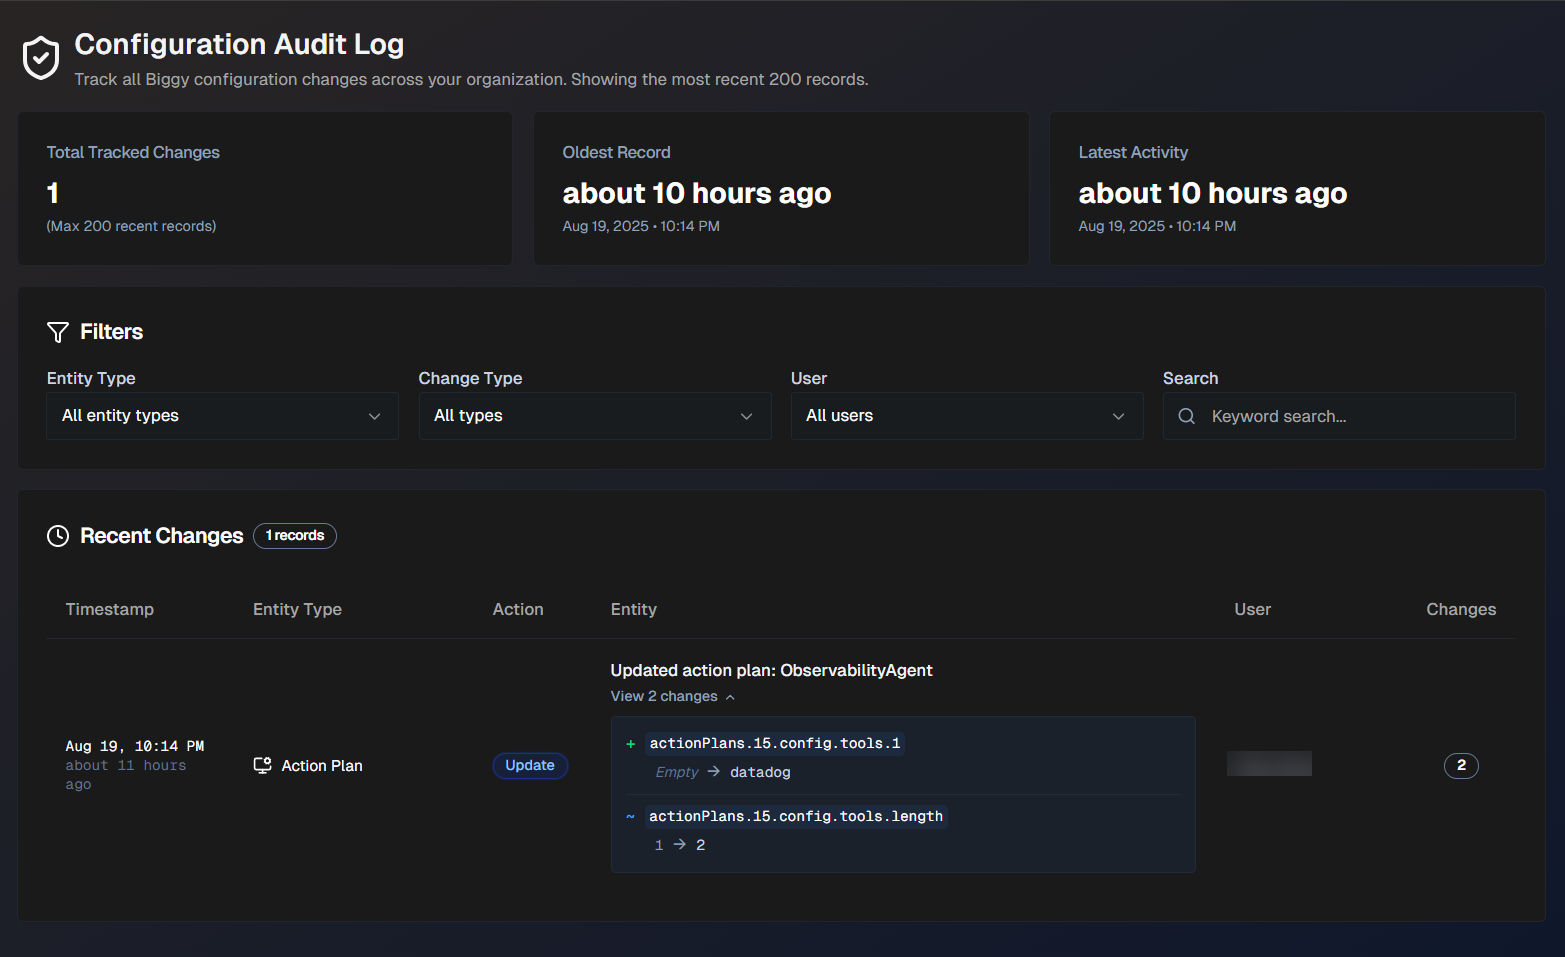Click the Aug 19, 10:14 PM timestamp
The image size is (1565, 957).
tap(135, 746)
